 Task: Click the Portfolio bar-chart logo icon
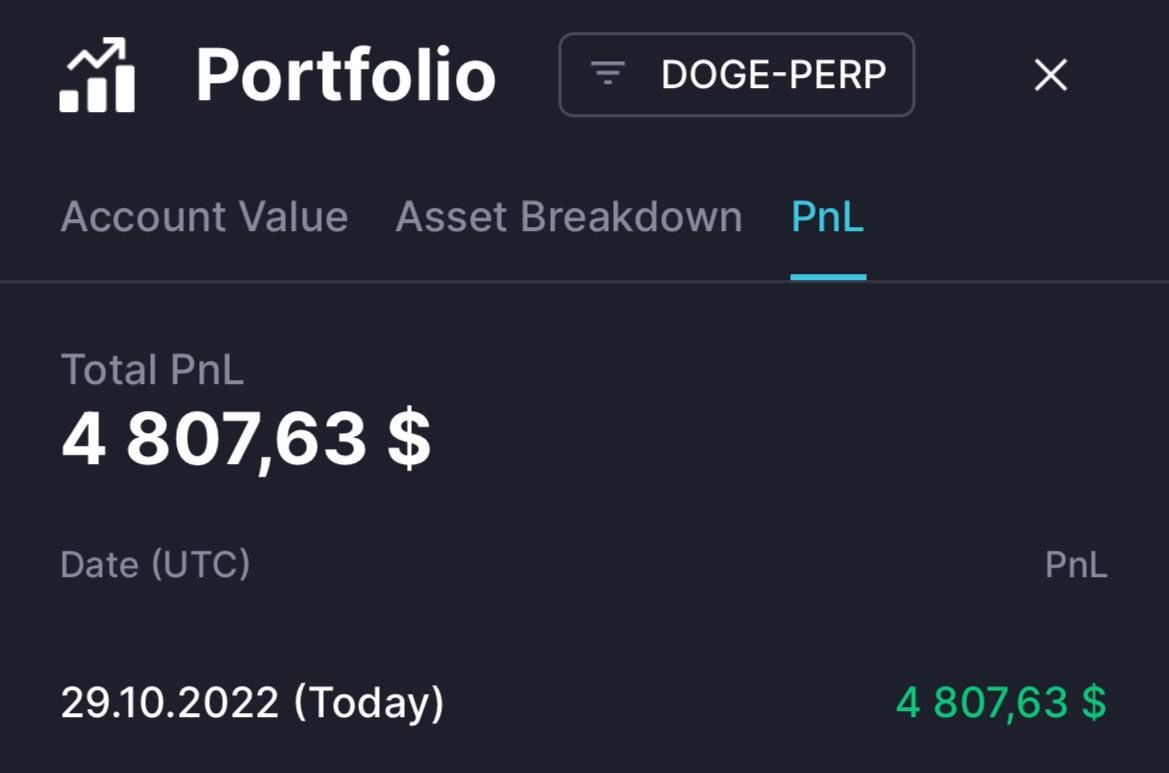click(97, 75)
